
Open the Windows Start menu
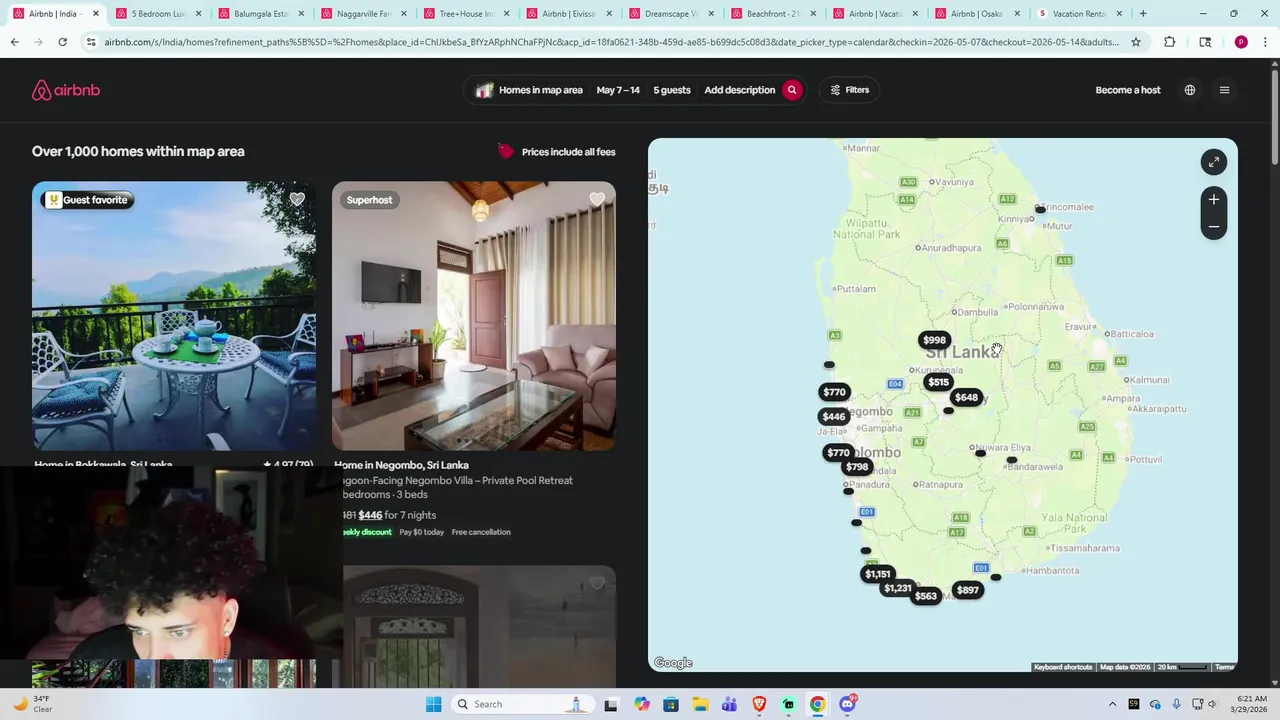[x=433, y=704]
